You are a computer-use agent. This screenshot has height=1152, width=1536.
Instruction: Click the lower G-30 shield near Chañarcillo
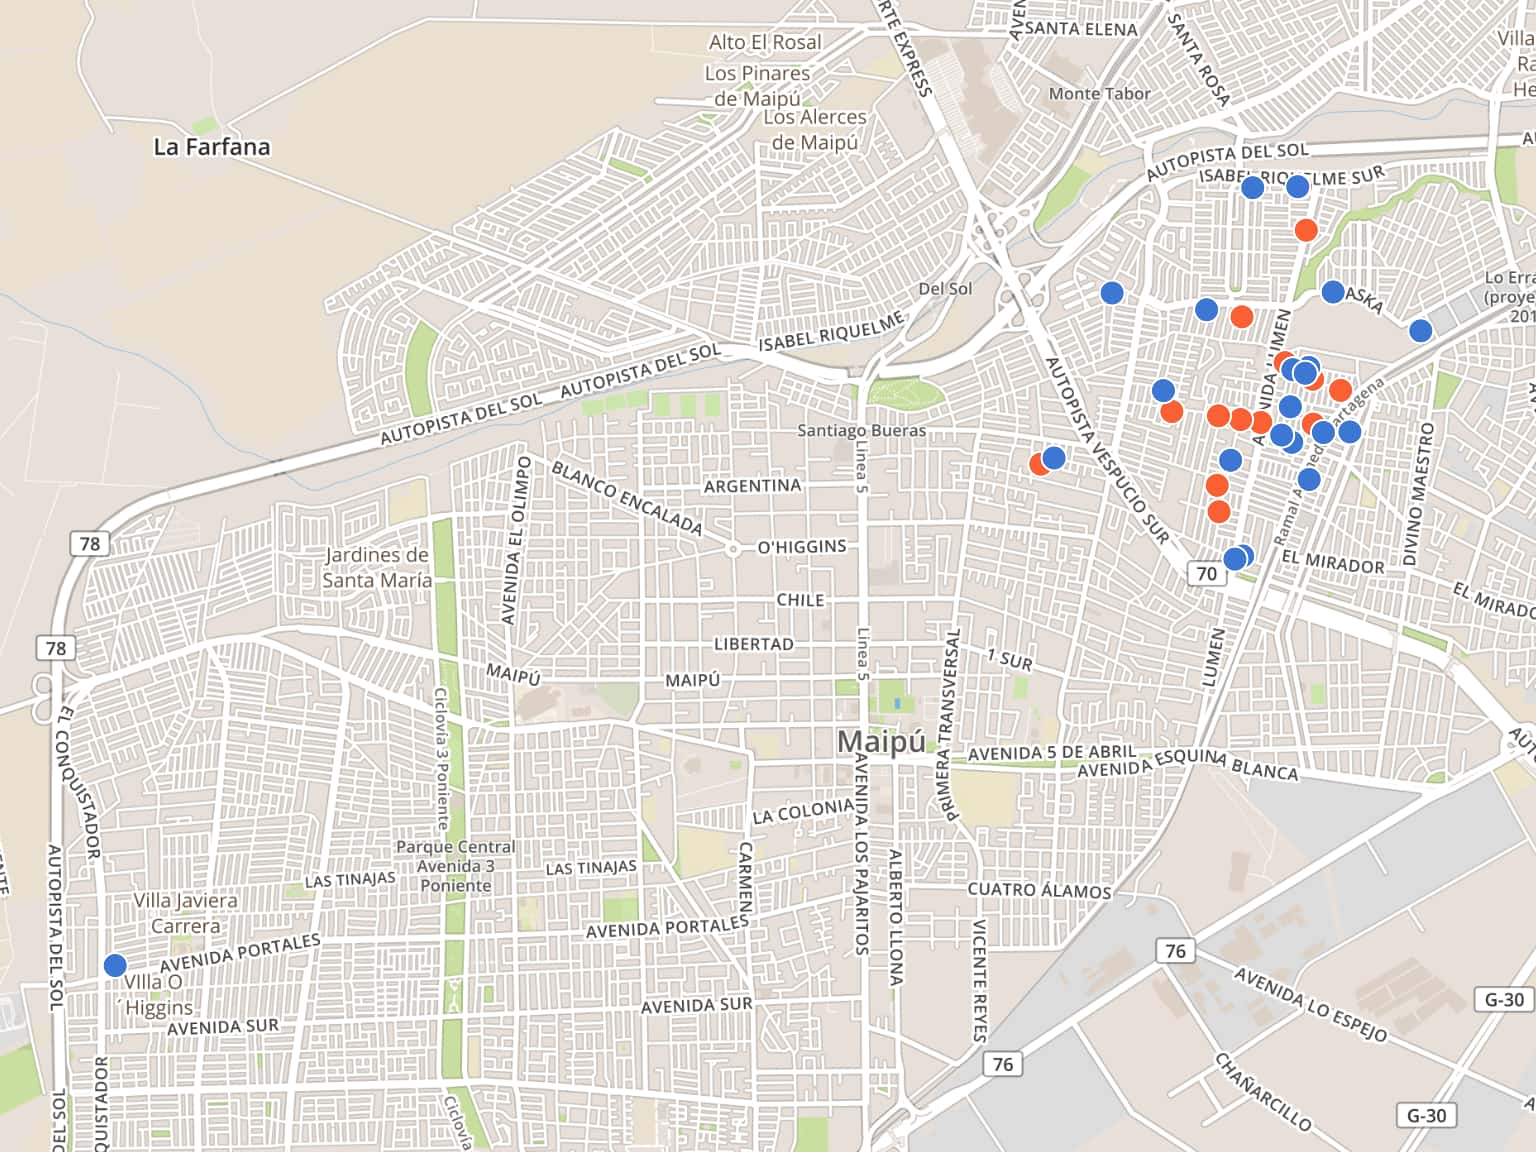[1426, 1116]
